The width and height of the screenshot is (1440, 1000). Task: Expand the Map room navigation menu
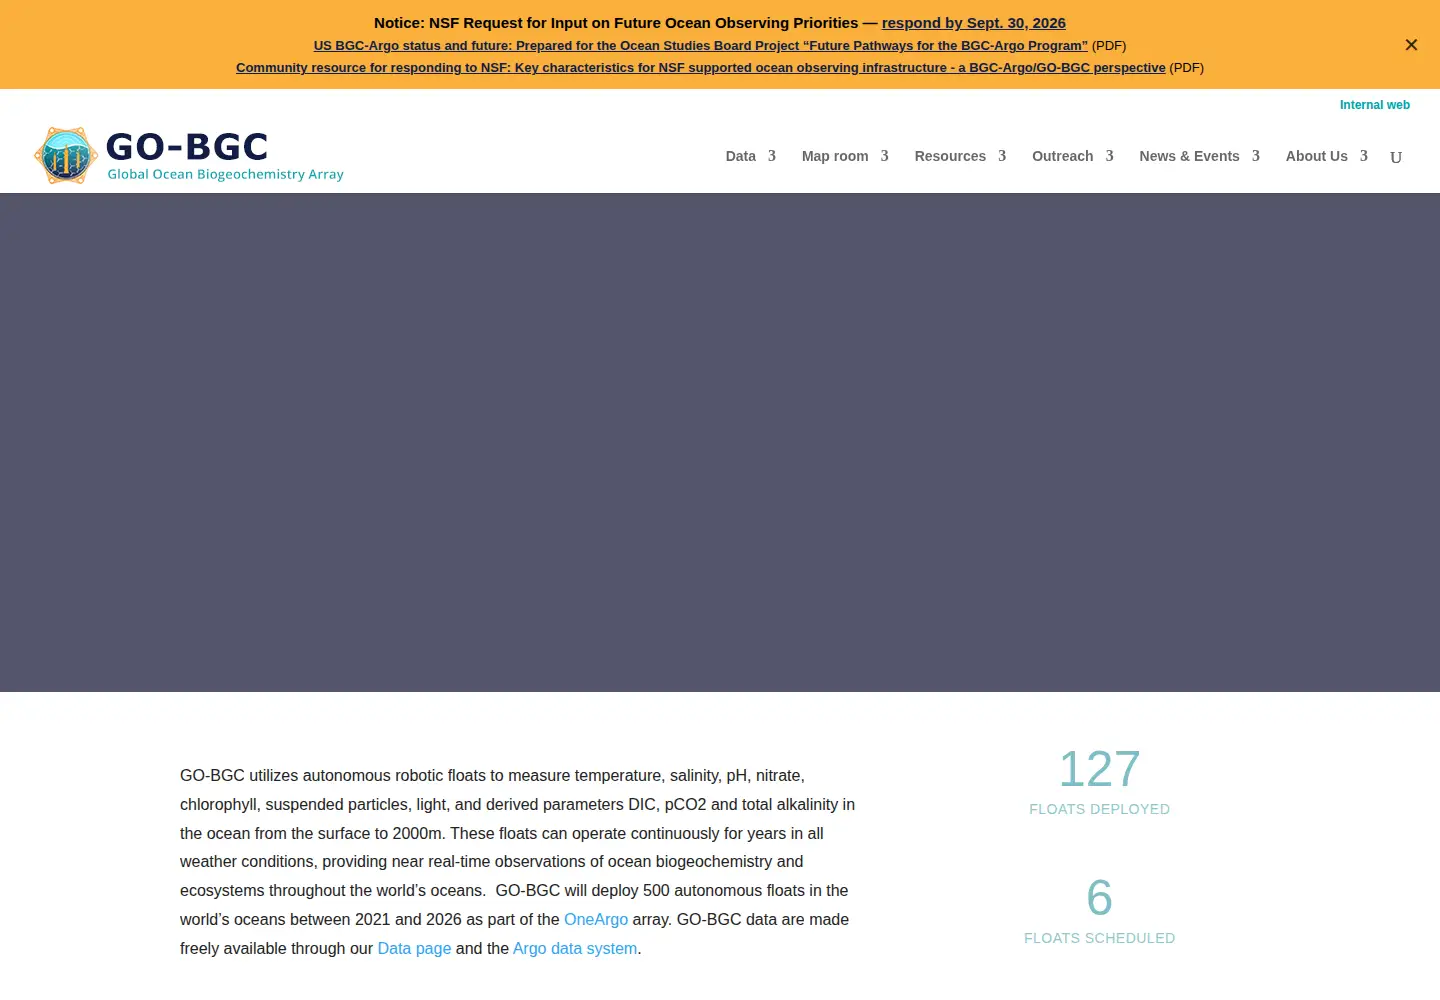845,156
